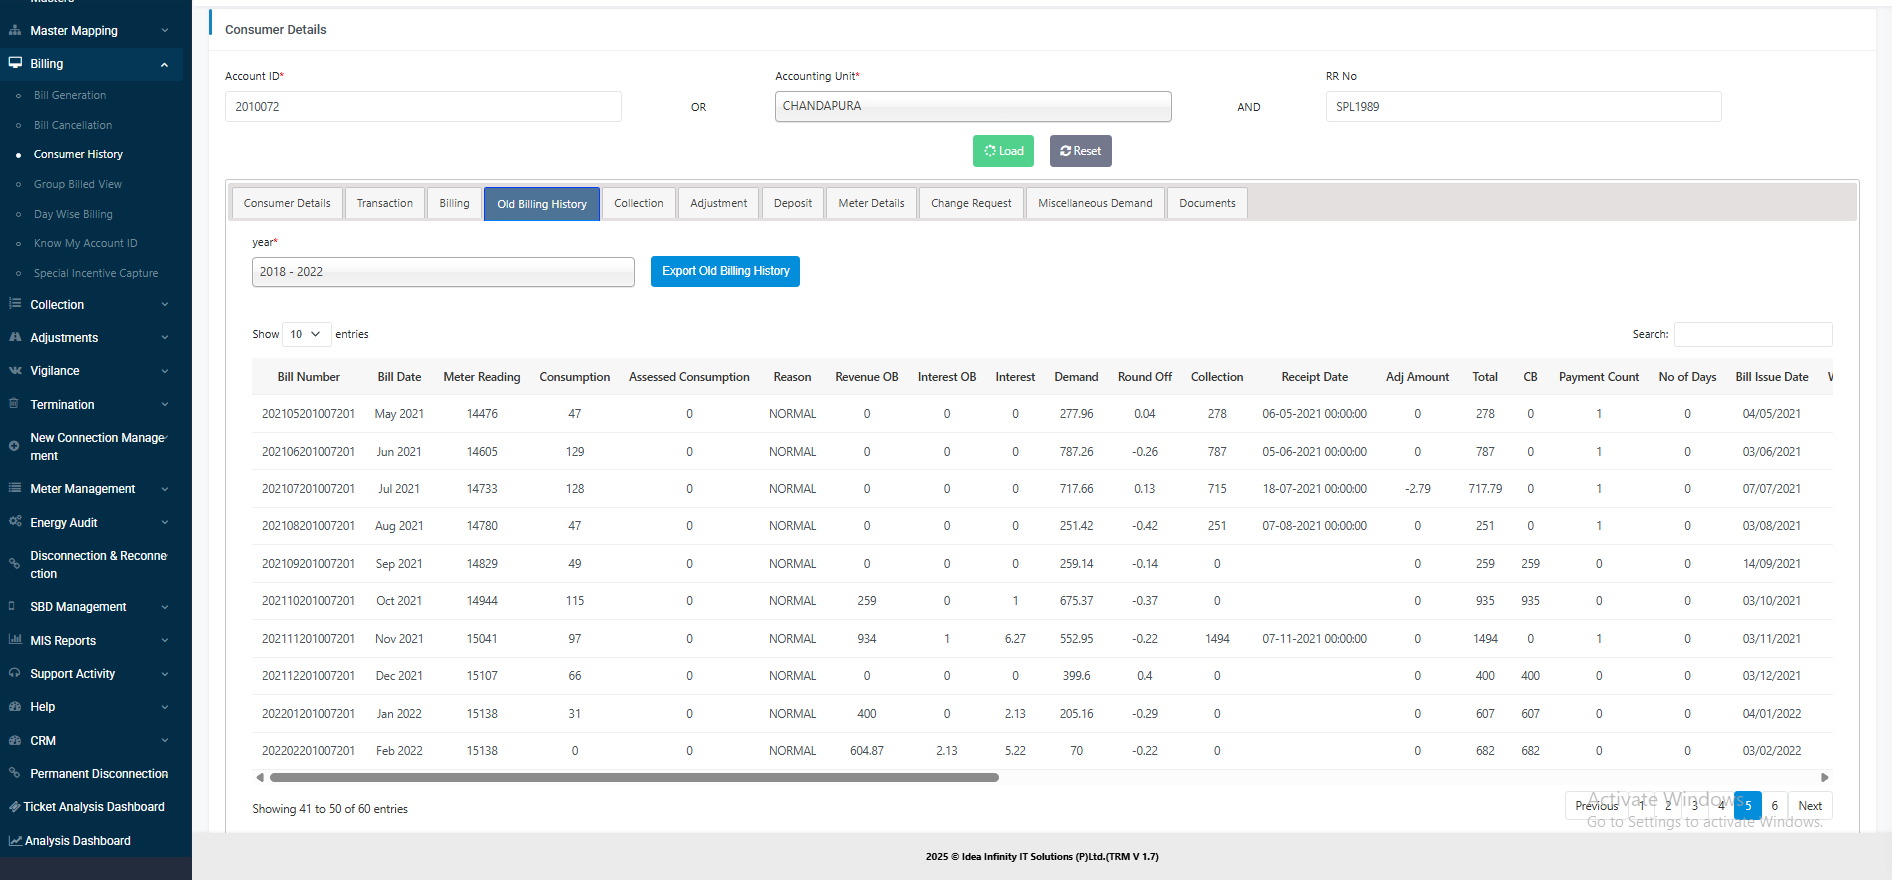This screenshot has height=880, width=1892.
Task: Switch to the Miscellaneous Demand tab
Action: pos(1095,203)
